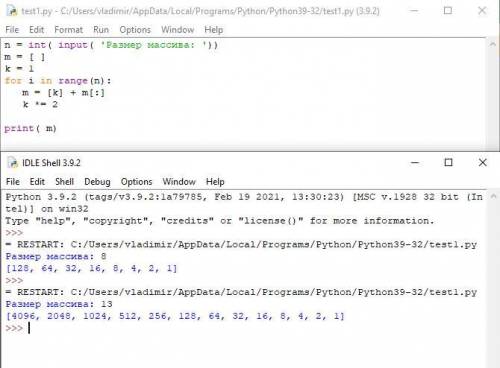The width and height of the screenshot is (500, 368).
Task: Maximize the IDLE Shell window
Action: point(449,162)
